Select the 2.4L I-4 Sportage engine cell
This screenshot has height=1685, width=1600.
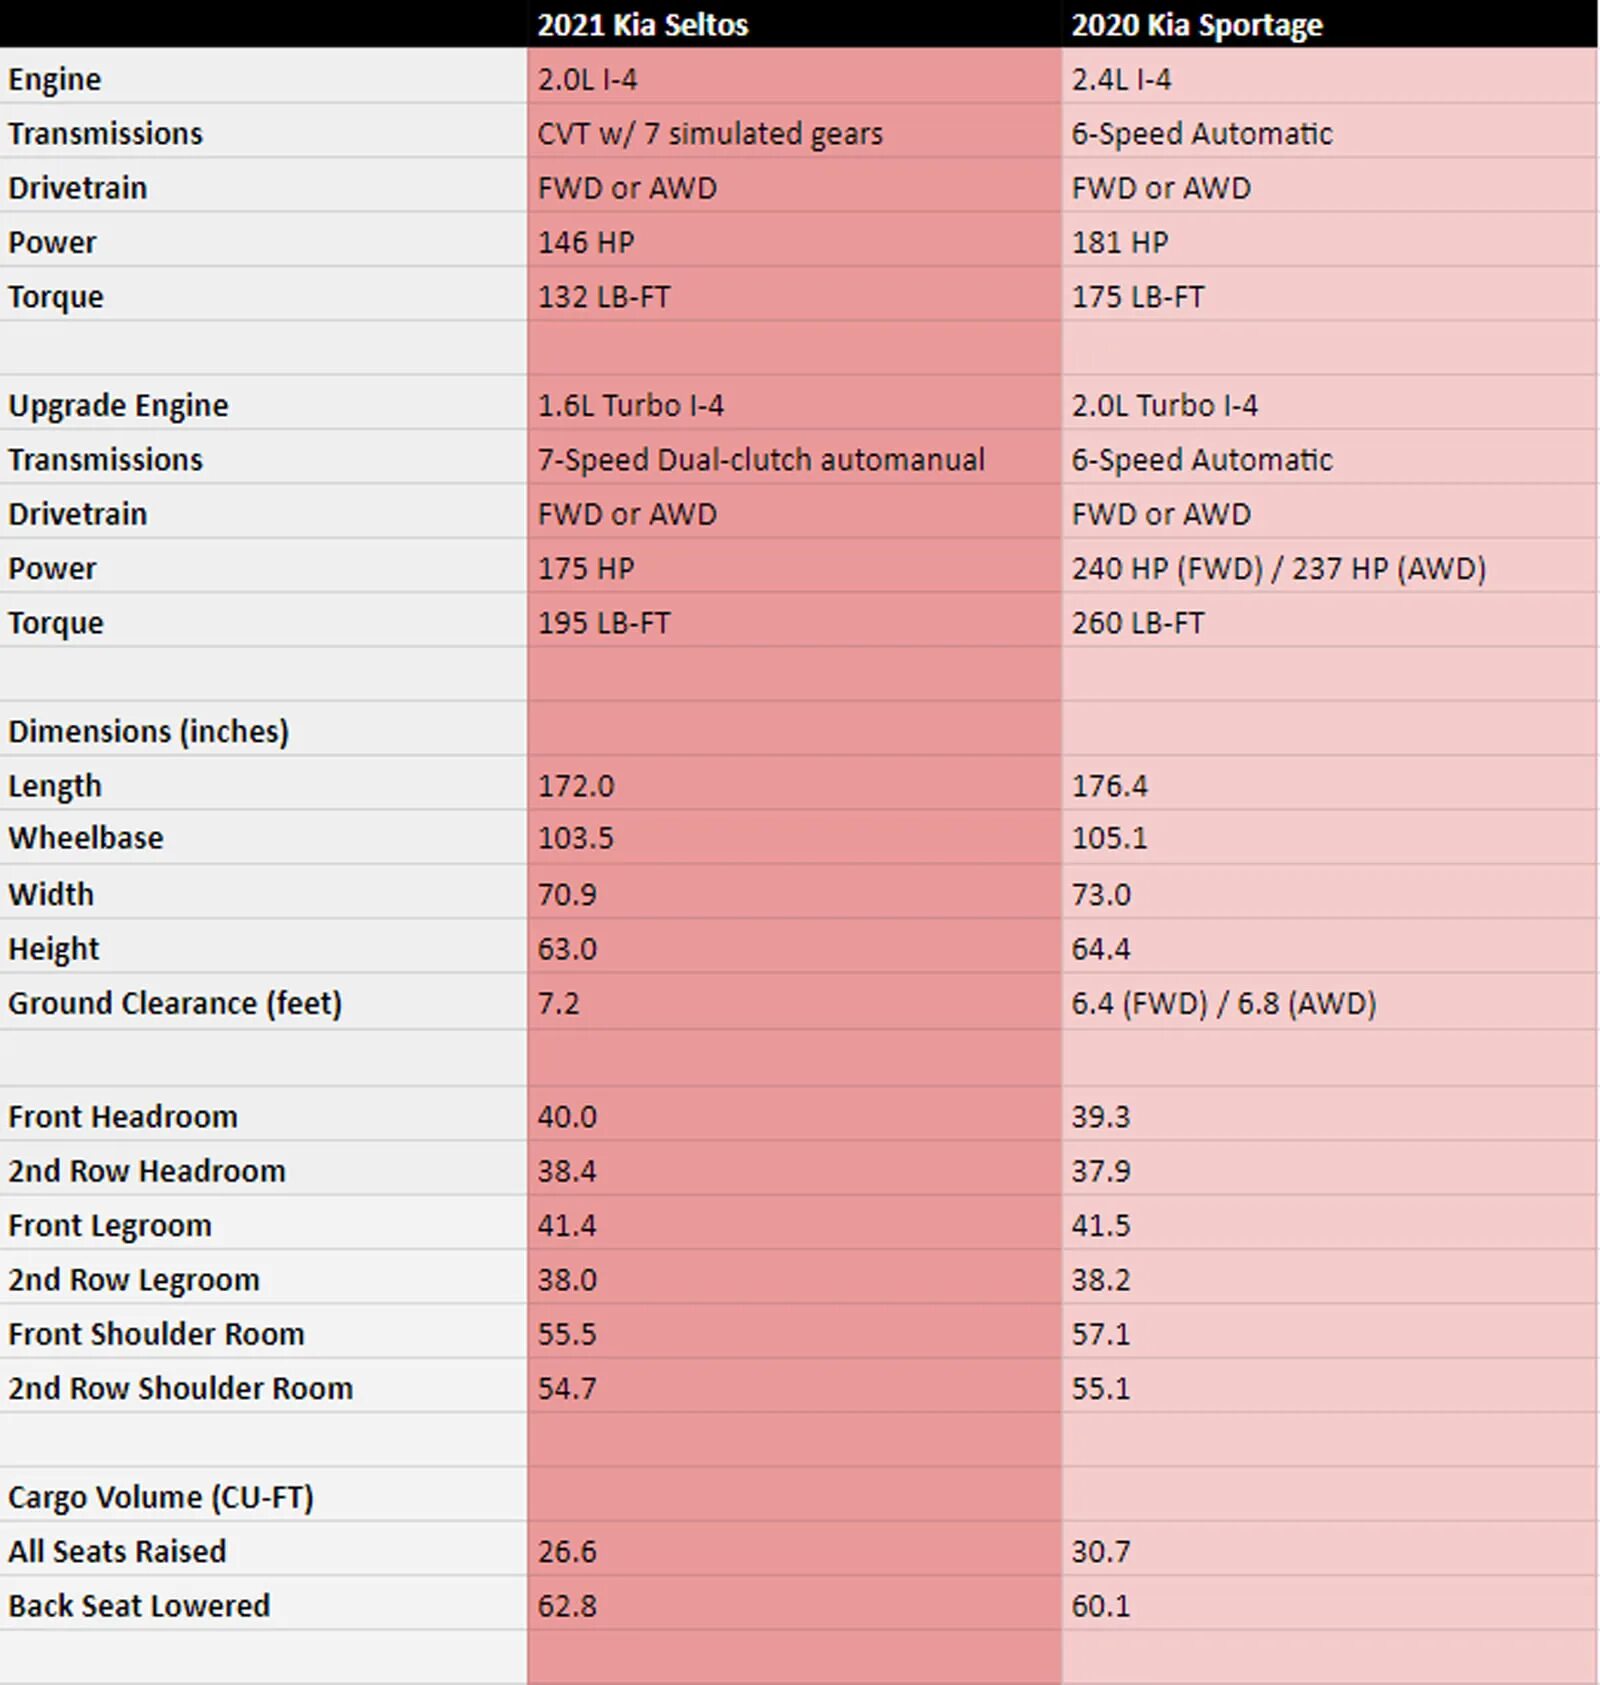1329,78
